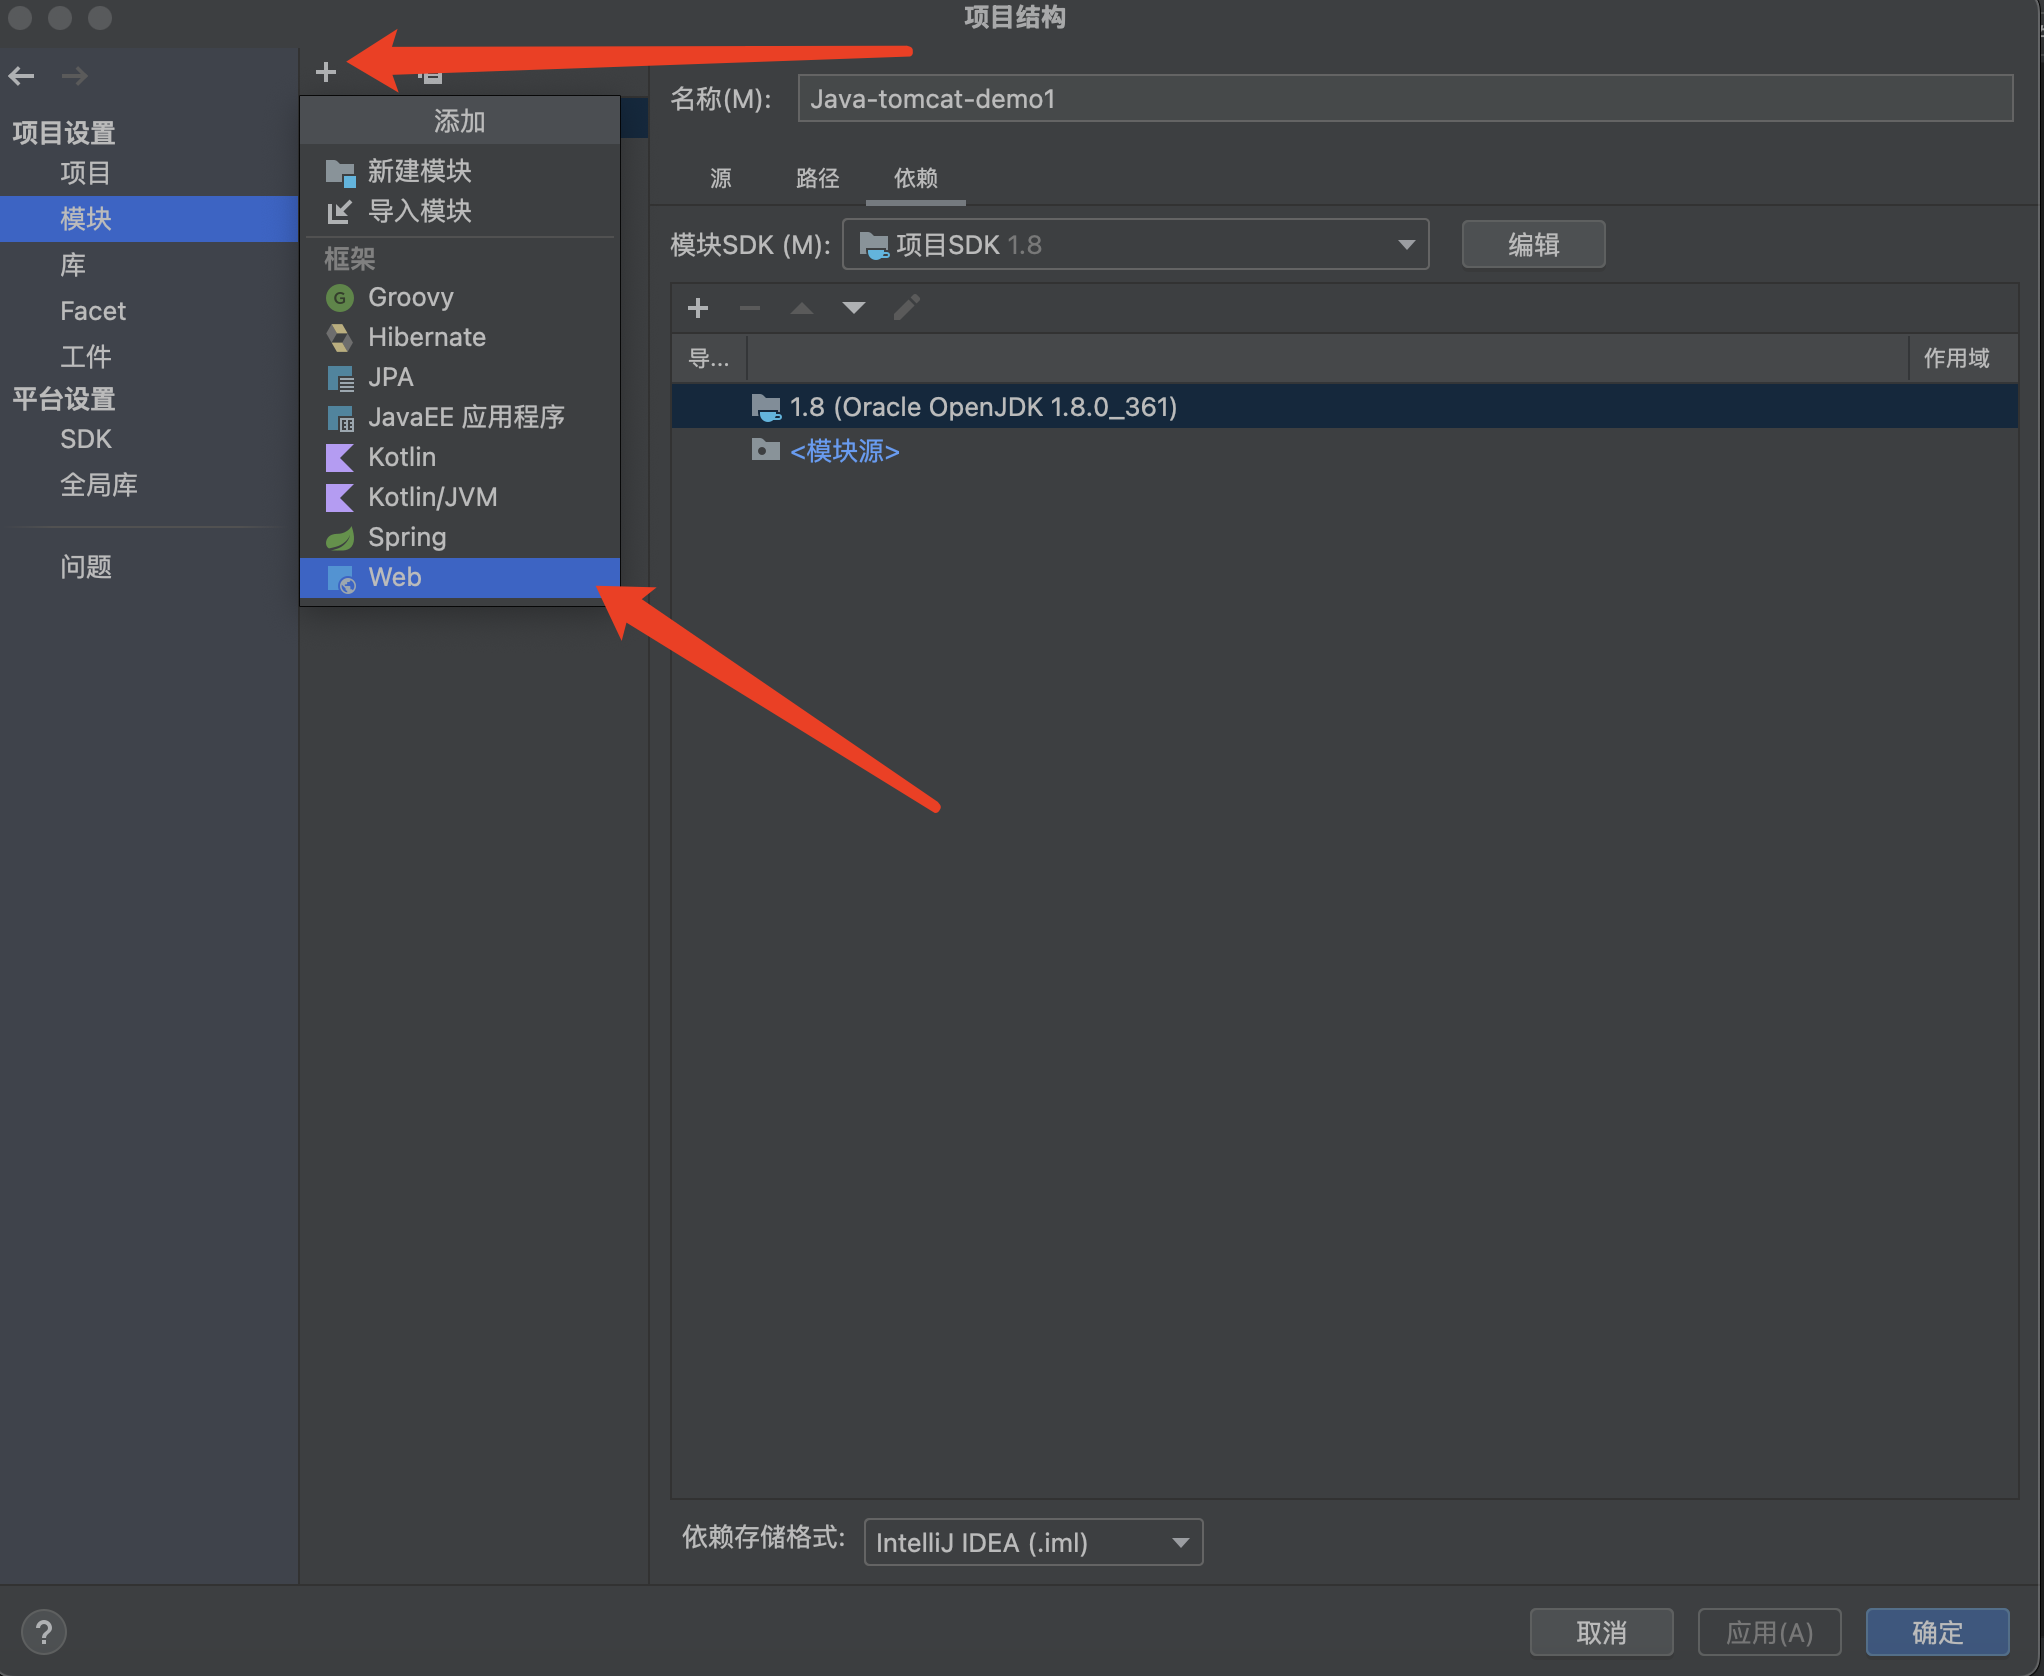Click the back navigation arrow
The width and height of the screenshot is (2044, 1676).
tap(22, 76)
